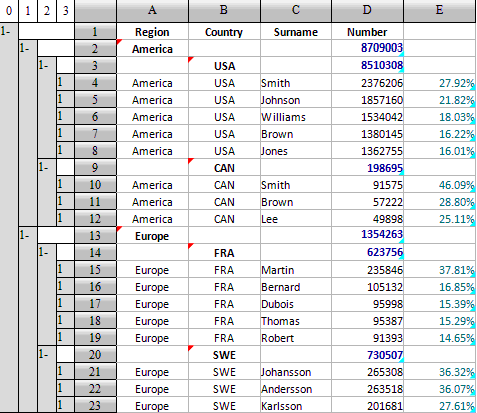This screenshot has height=413, width=477.
Task: Show outline level 3
Action: 65,11
